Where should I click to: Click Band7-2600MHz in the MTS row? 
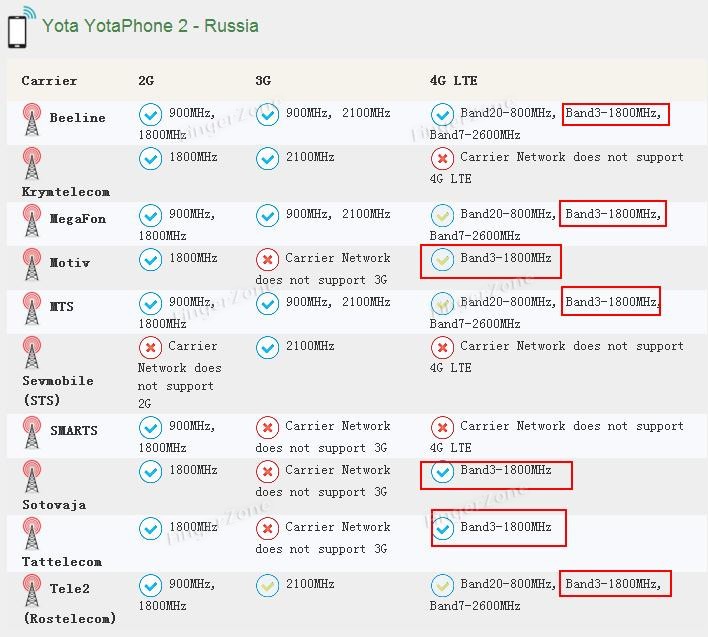pyautogui.click(x=475, y=324)
